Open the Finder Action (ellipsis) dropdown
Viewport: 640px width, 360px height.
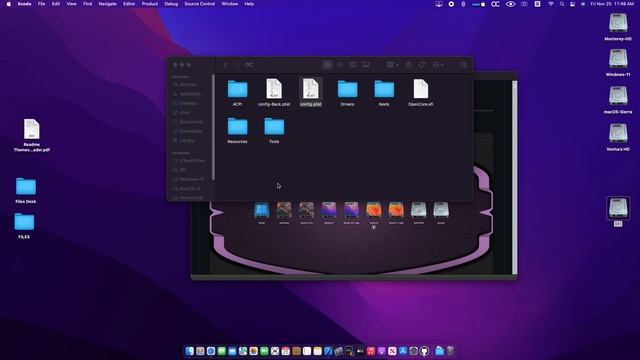438,64
